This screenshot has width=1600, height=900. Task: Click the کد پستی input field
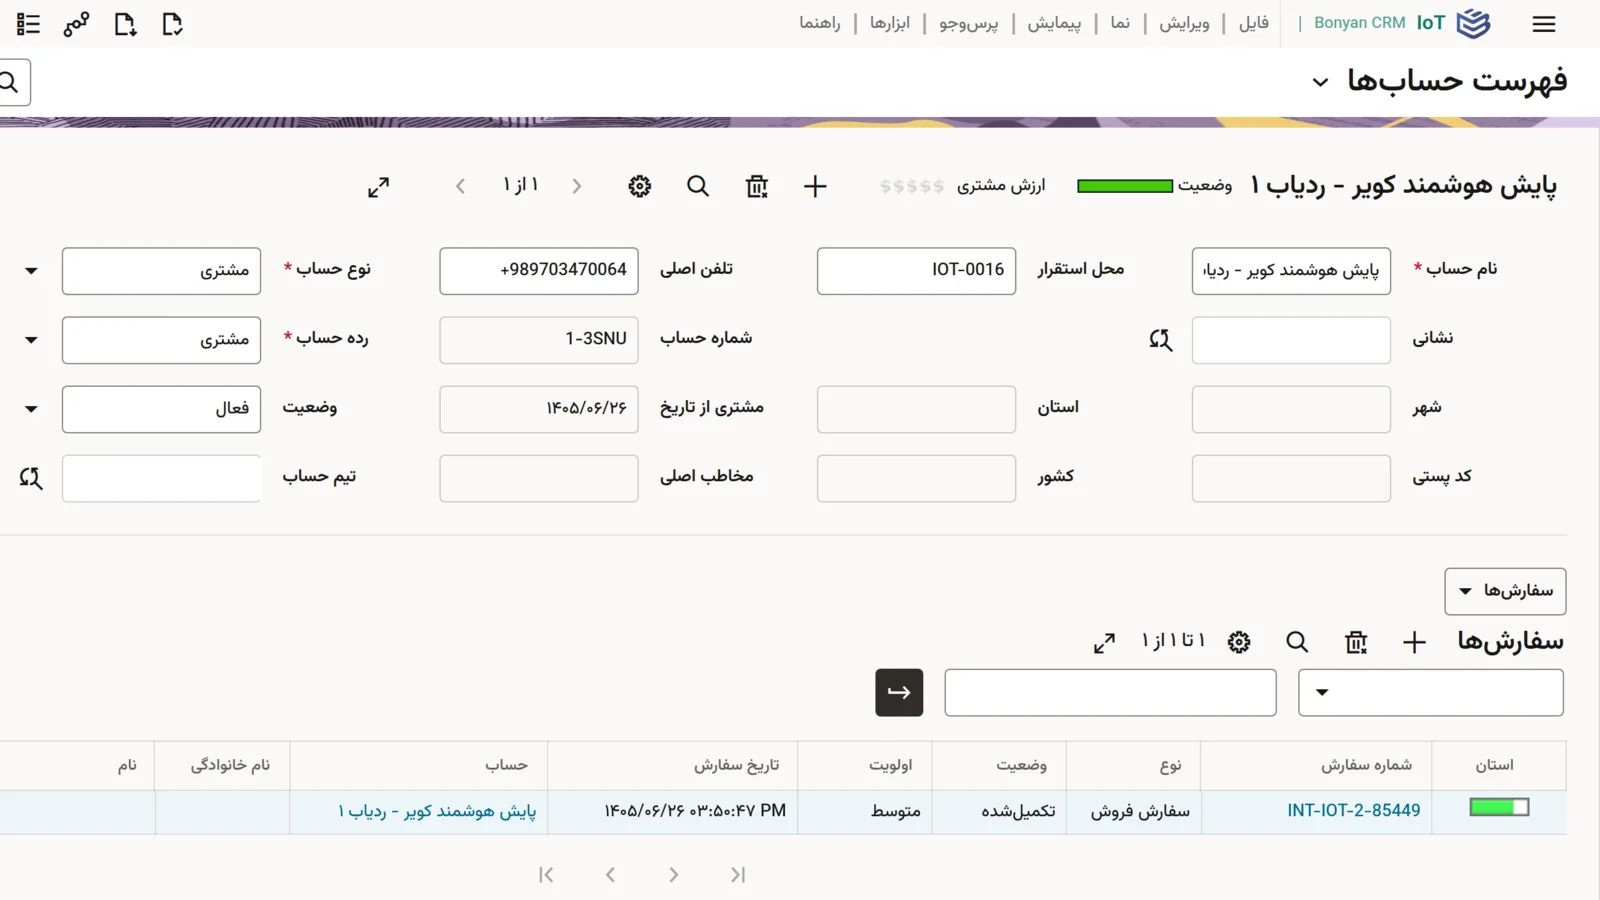(1291, 478)
